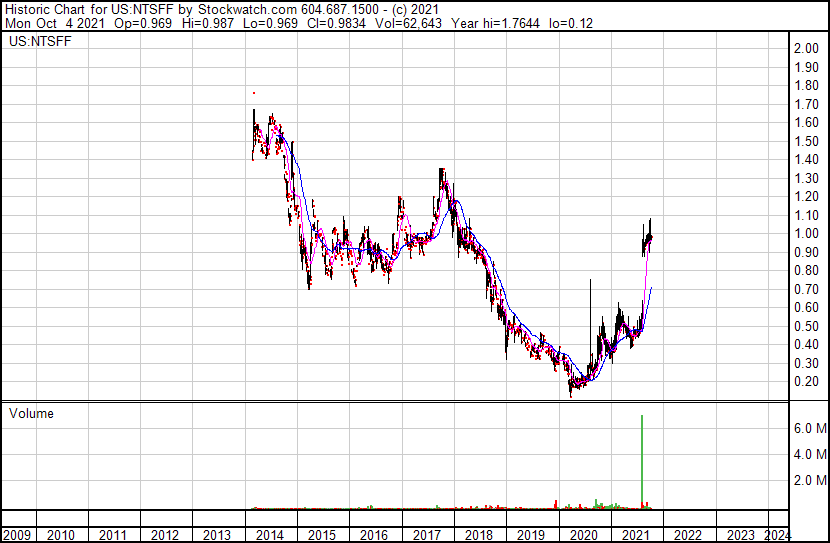Click the 0.30 price axis label

[806, 363]
